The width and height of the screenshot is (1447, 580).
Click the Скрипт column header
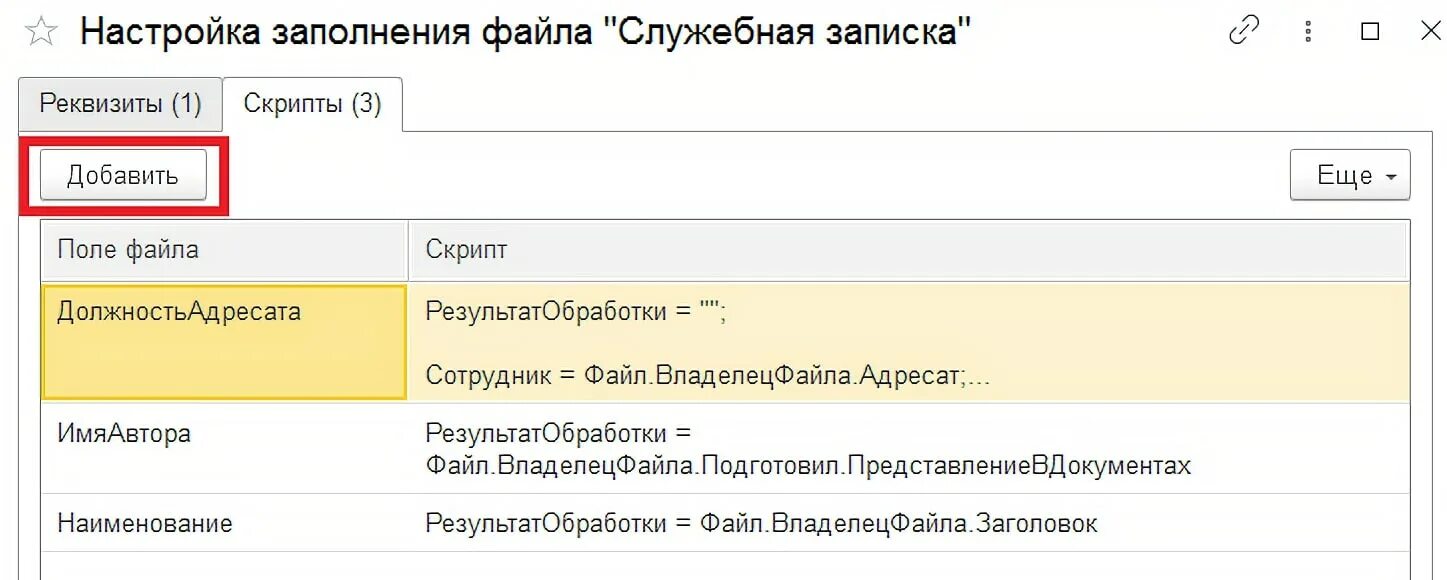click(x=466, y=250)
